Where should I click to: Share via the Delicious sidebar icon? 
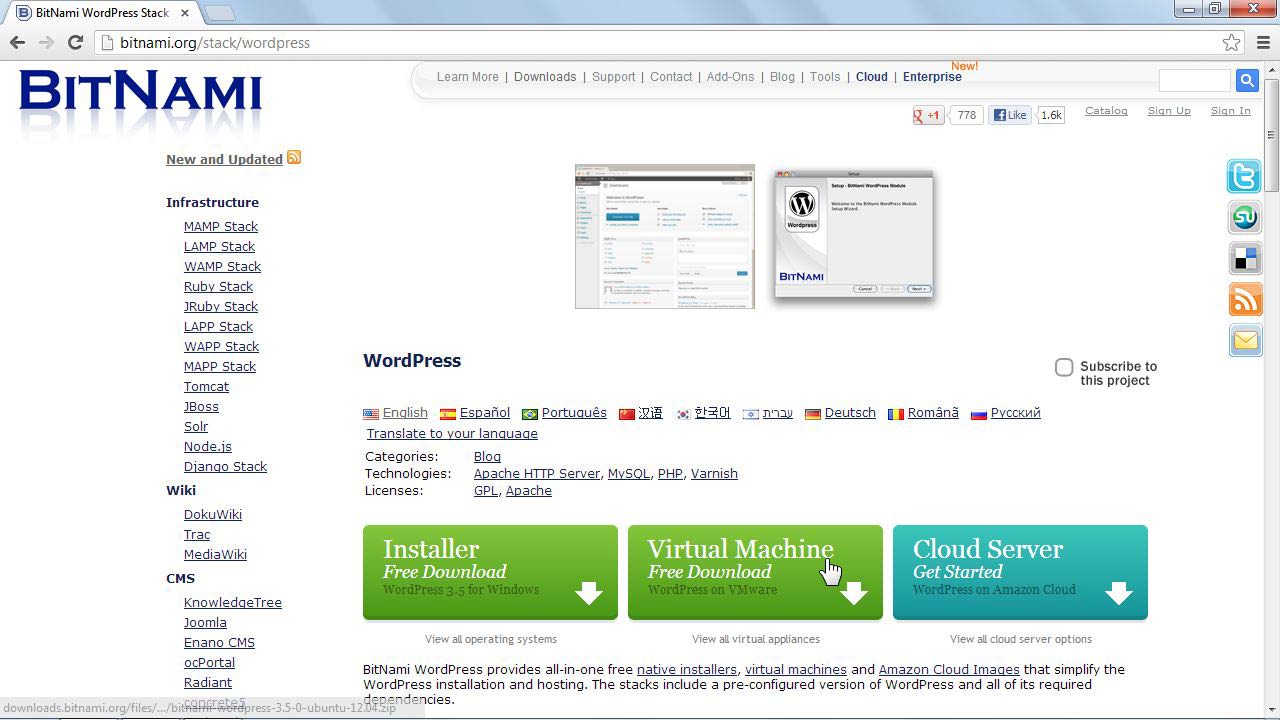pyautogui.click(x=1245, y=258)
